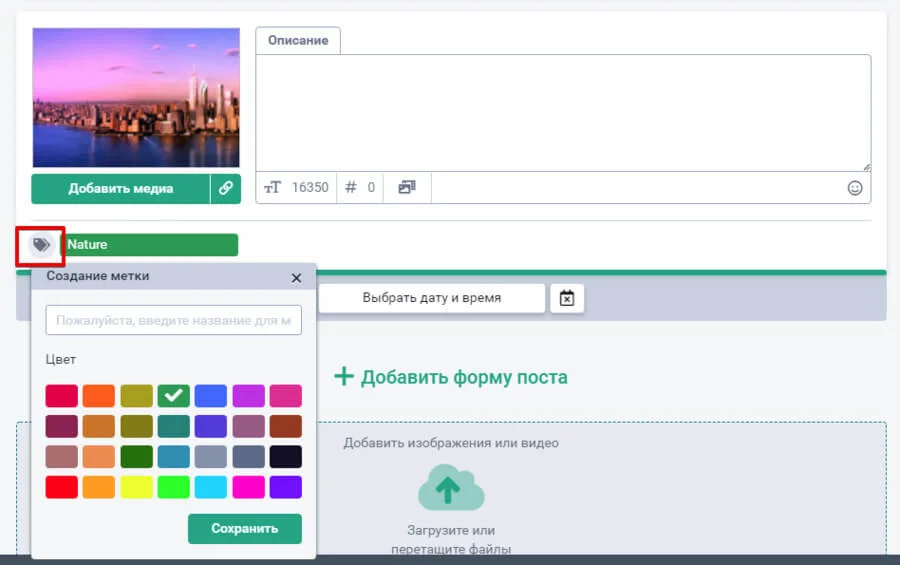Select the Nature green tag
This screenshot has height=565, width=900.
click(x=150, y=245)
